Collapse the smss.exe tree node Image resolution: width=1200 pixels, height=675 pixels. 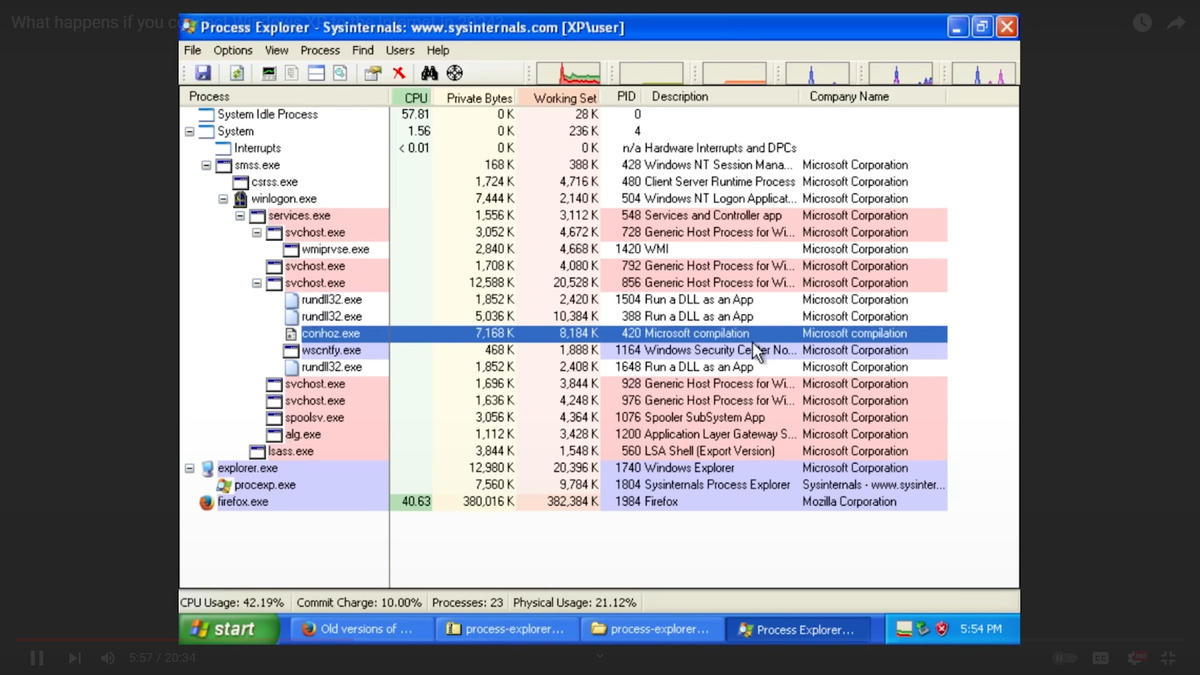point(207,166)
